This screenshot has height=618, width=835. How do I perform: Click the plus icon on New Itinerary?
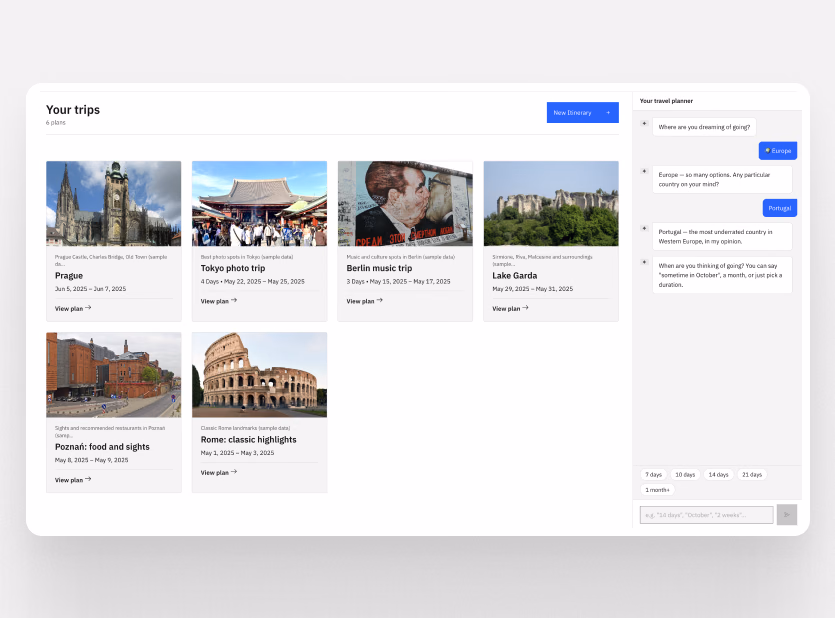click(608, 113)
